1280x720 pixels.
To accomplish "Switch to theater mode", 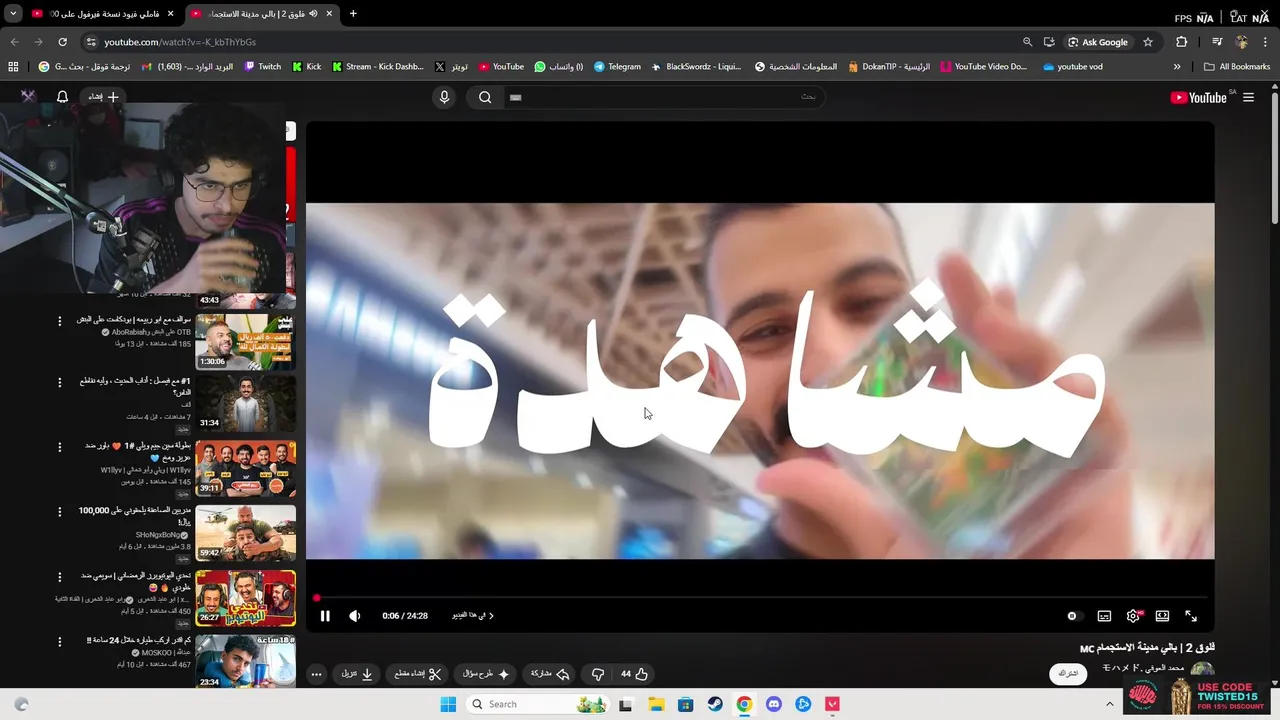I will tap(1162, 616).
